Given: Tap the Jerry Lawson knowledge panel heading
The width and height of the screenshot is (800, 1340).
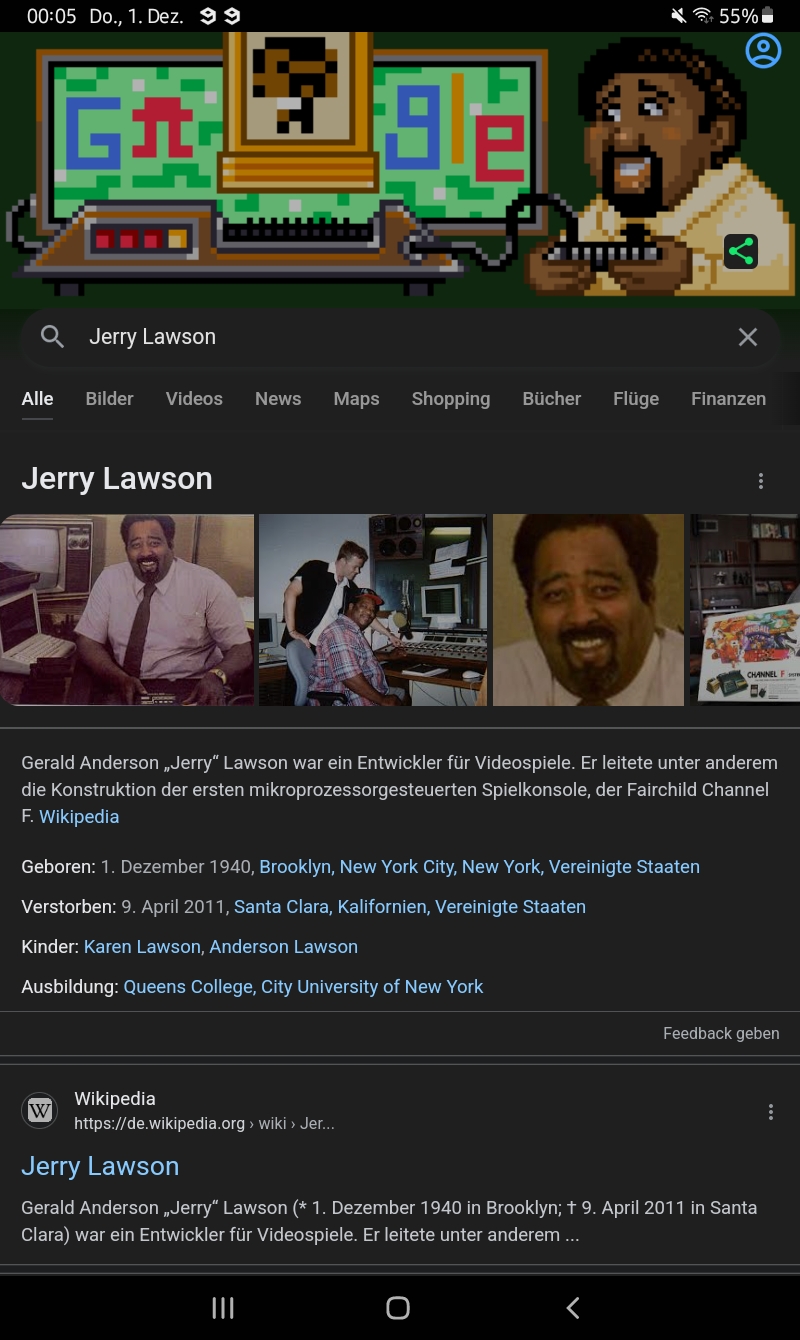Looking at the screenshot, I should tap(117, 479).
